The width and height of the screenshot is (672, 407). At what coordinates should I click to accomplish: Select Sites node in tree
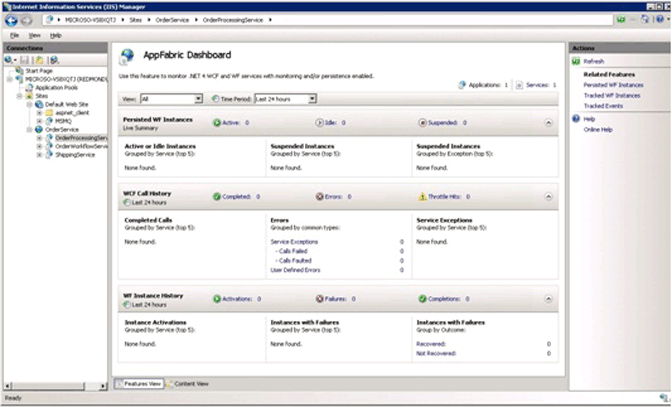[41, 96]
